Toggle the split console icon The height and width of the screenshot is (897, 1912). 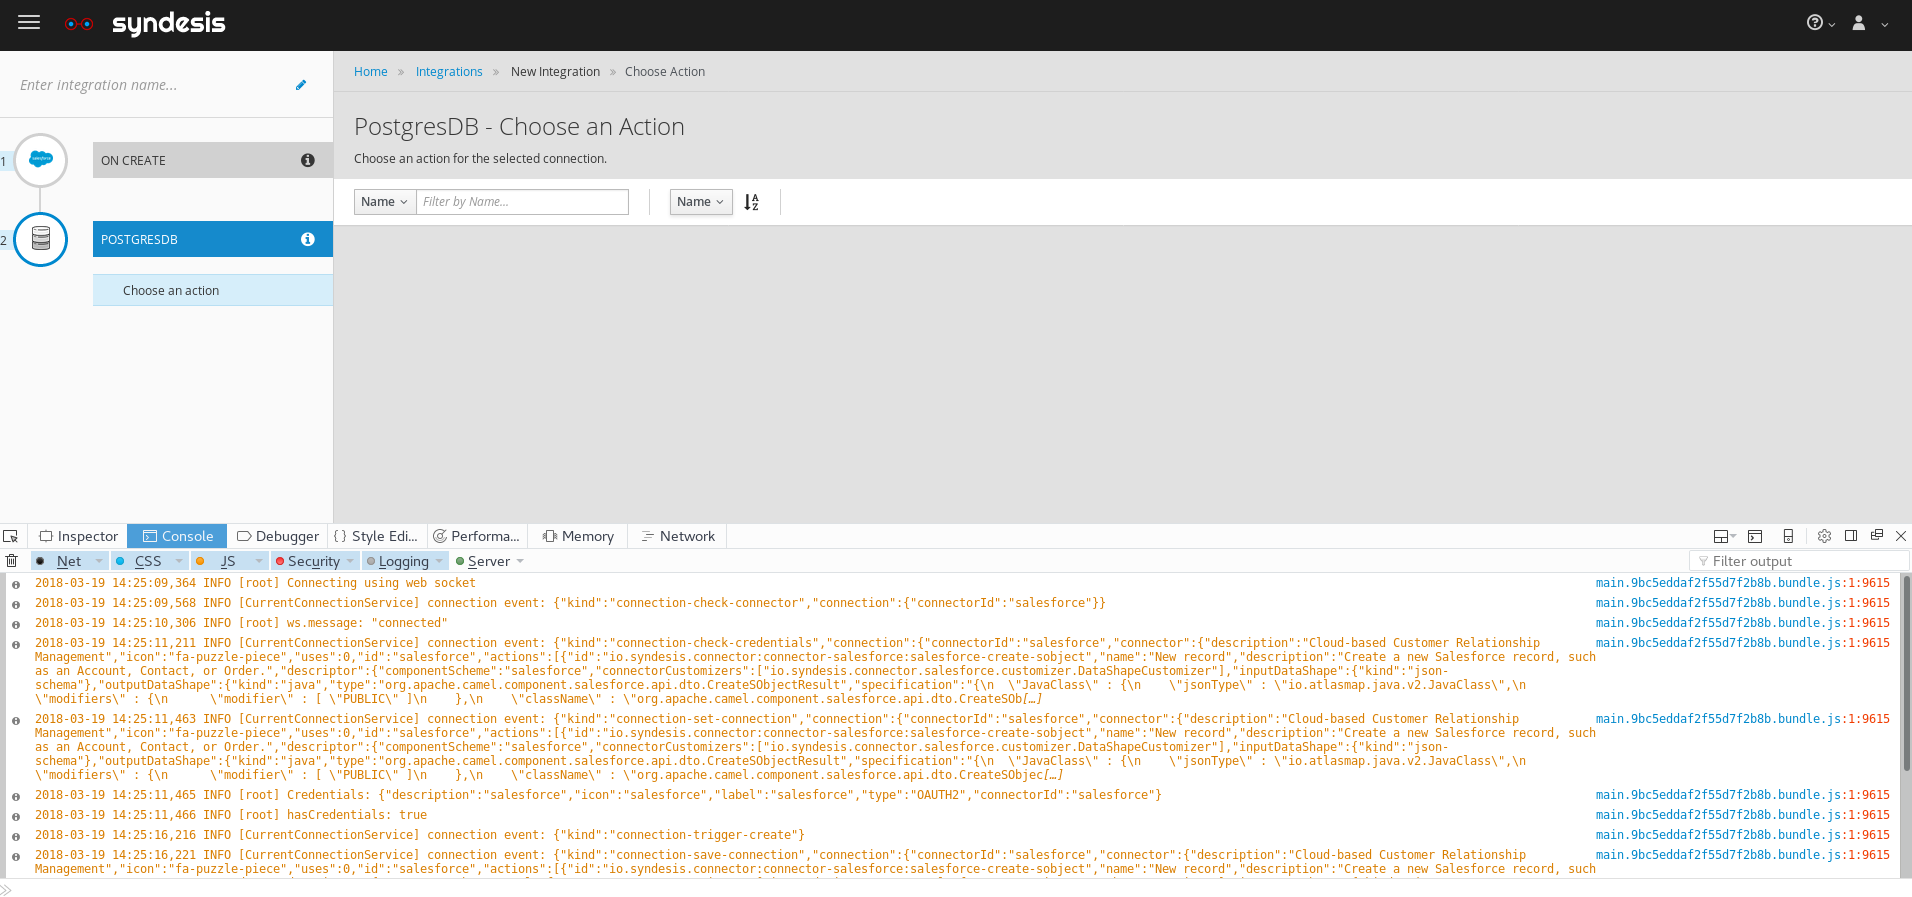(x=1755, y=536)
